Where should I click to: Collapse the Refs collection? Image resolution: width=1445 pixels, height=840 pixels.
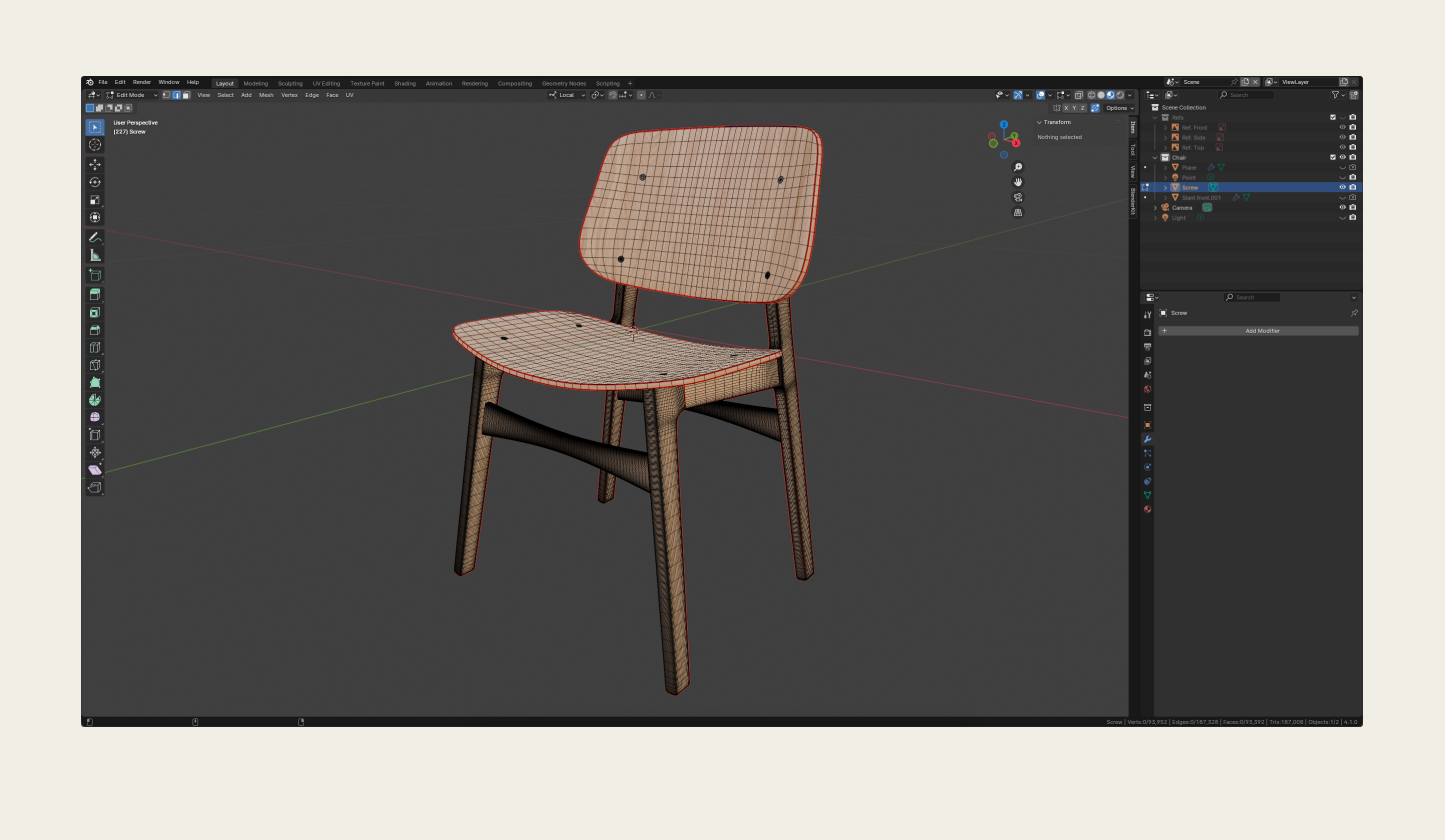tap(1155, 117)
